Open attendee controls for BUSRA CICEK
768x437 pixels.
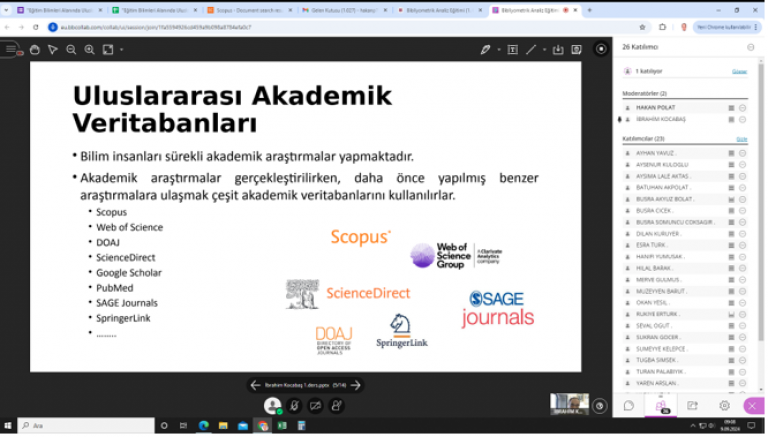[743, 211]
